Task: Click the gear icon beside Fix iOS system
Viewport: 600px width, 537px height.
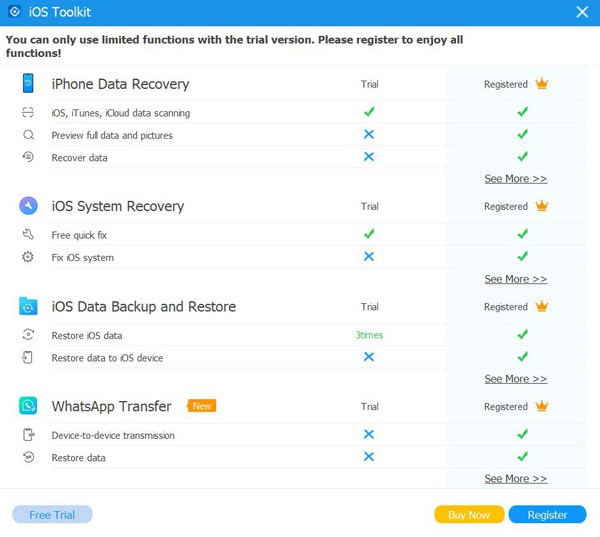Action: click(28, 257)
